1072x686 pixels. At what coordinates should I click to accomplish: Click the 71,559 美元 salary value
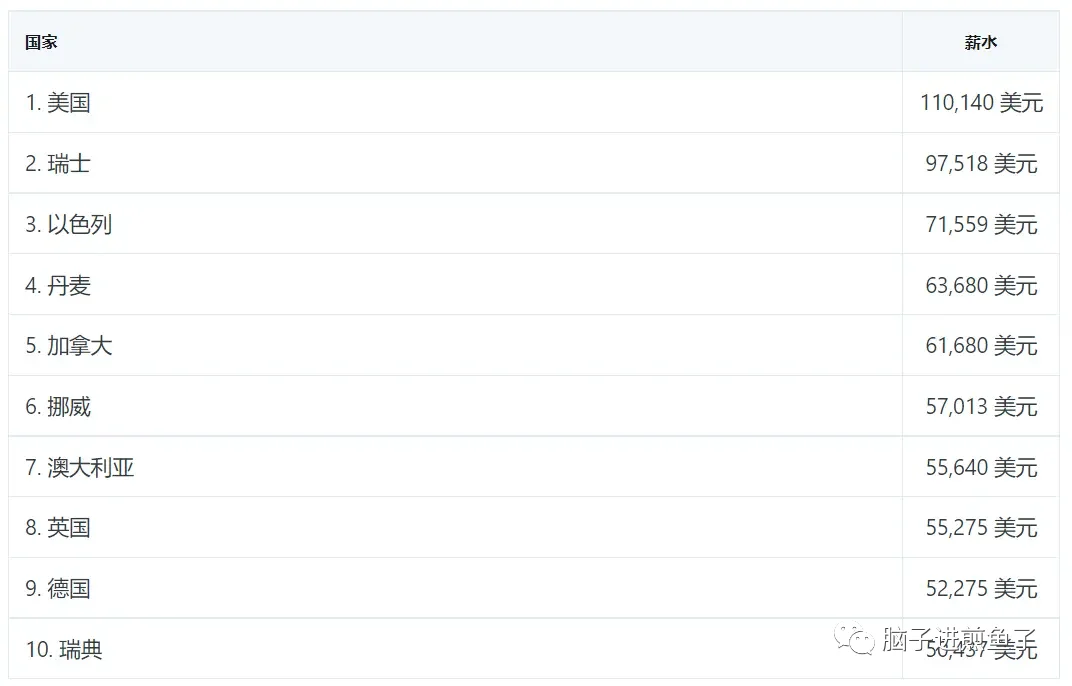[981, 224]
